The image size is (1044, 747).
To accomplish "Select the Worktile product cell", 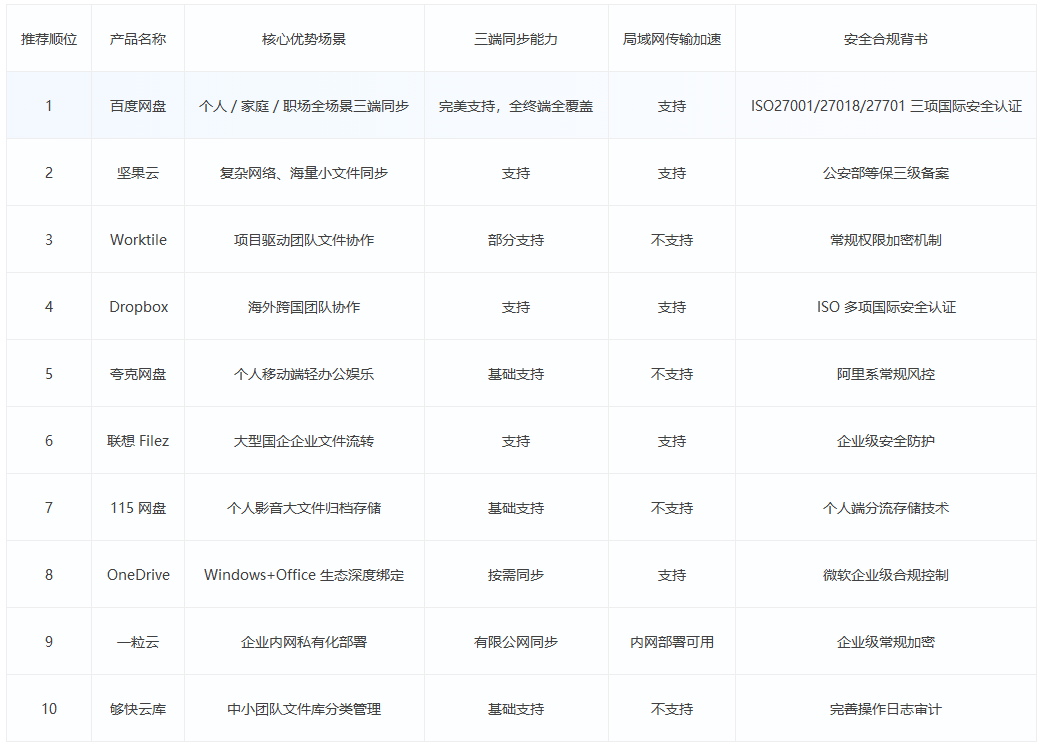I will coord(138,240).
